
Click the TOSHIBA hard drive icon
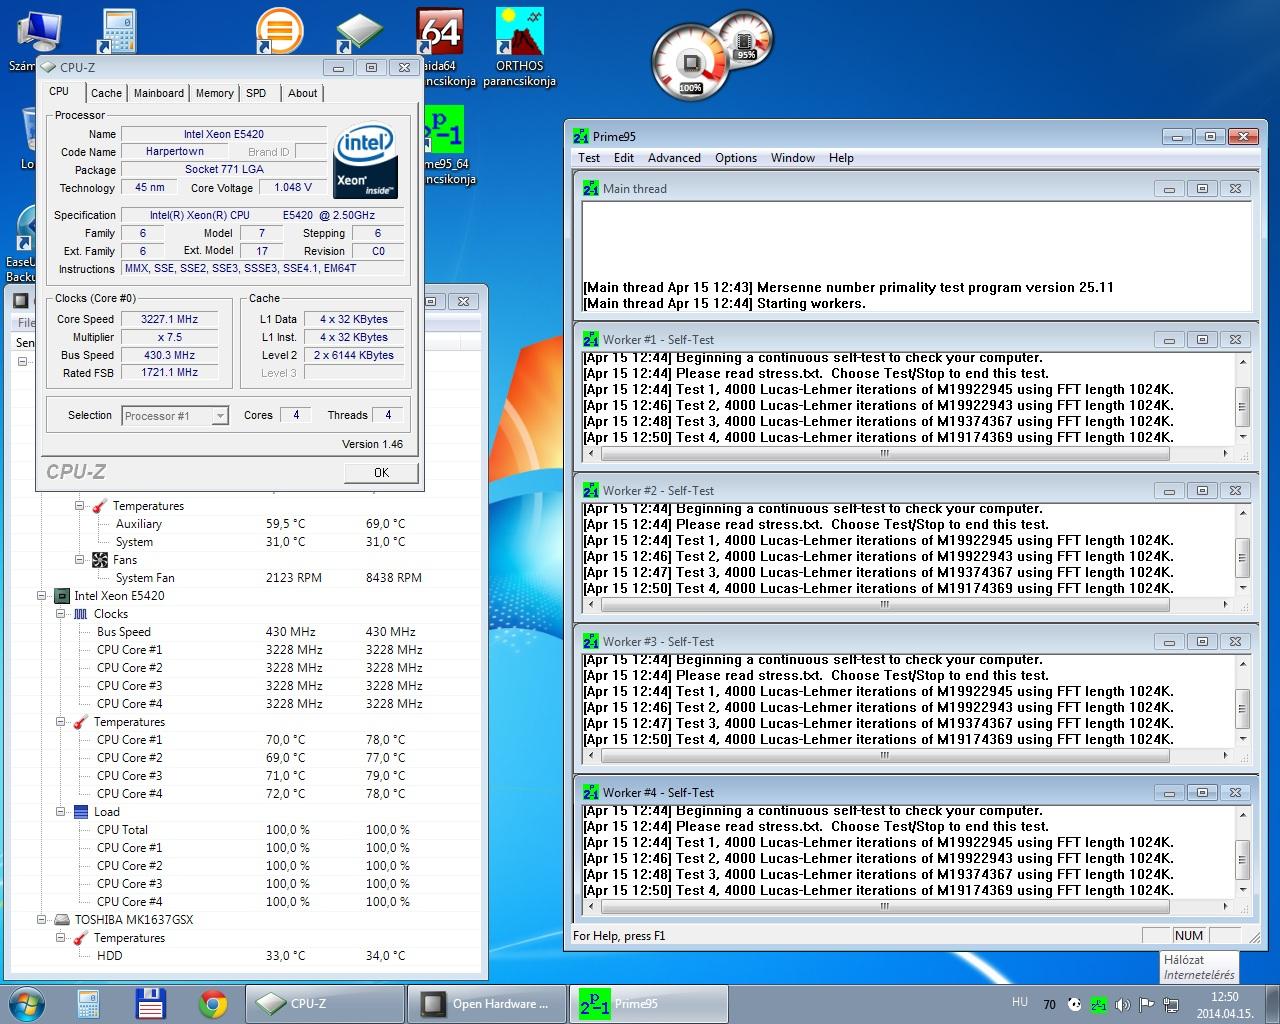point(61,920)
